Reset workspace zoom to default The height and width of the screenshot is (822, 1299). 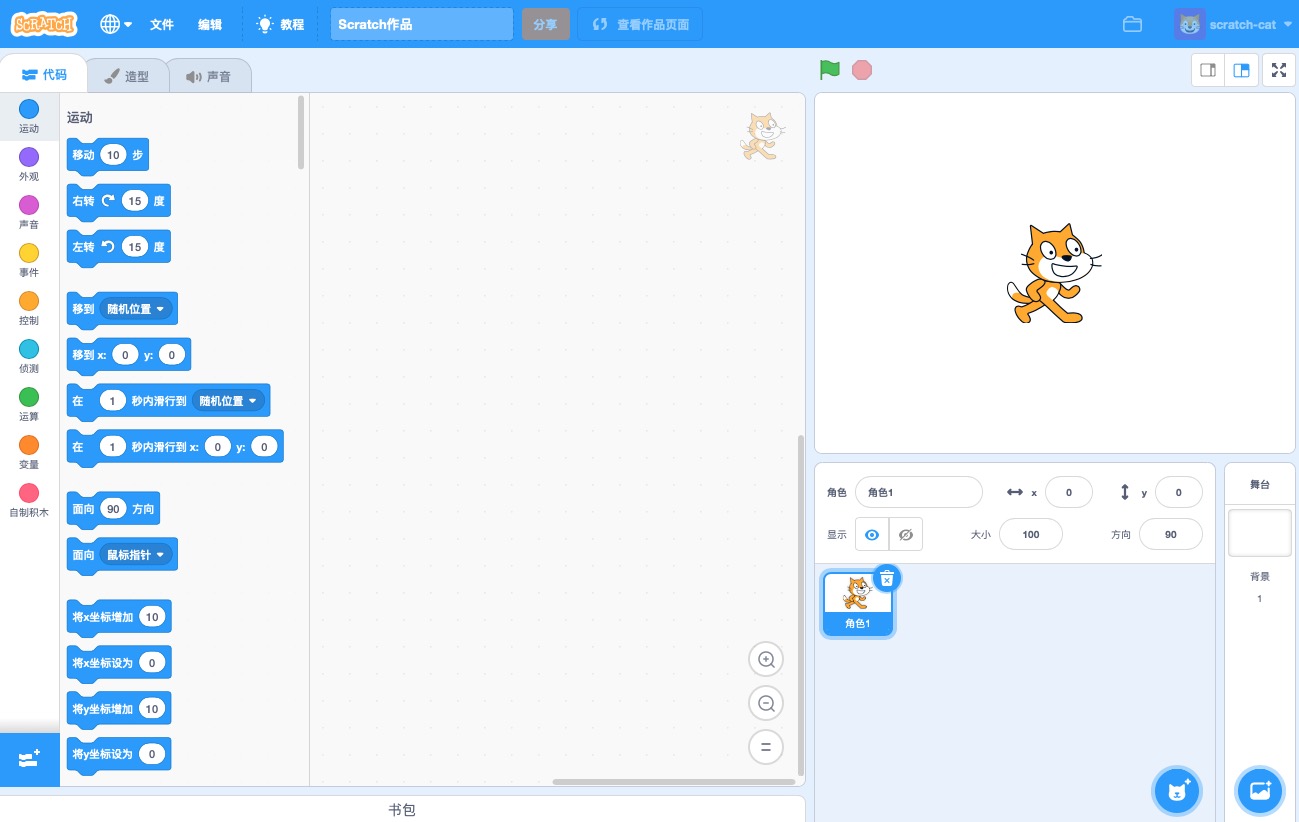(x=766, y=747)
